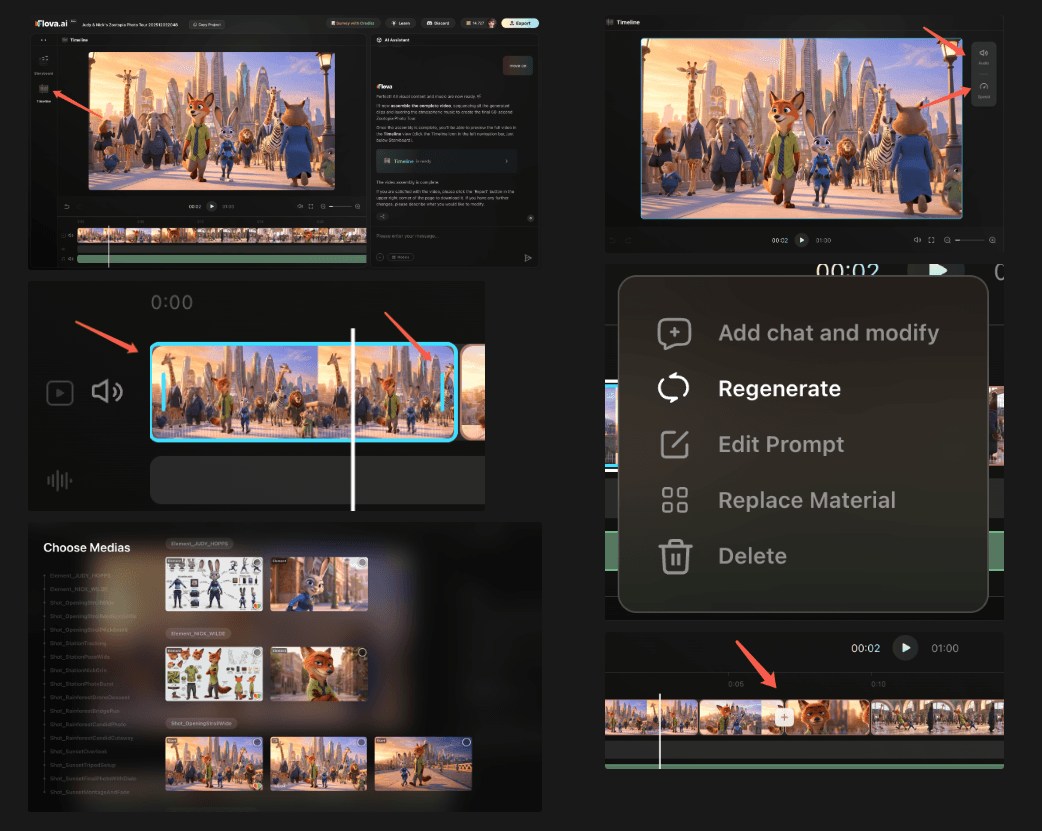
Task: Play the video in the full editor view
Action: (212, 206)
